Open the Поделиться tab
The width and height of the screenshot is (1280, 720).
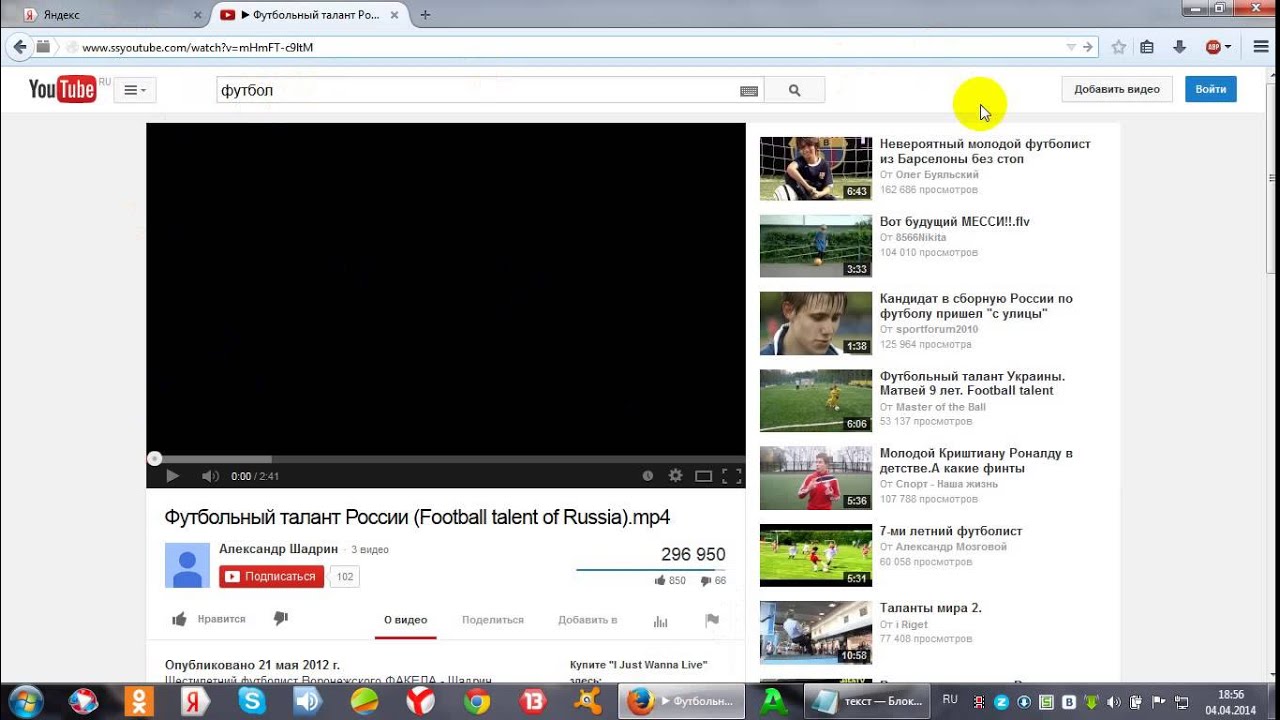click(493, 620)
